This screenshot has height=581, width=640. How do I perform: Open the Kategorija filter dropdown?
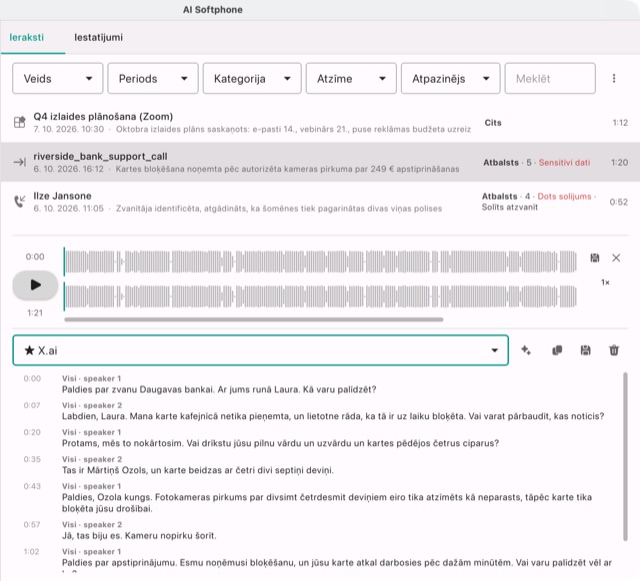pyautogui.click(x=252, y=78)
